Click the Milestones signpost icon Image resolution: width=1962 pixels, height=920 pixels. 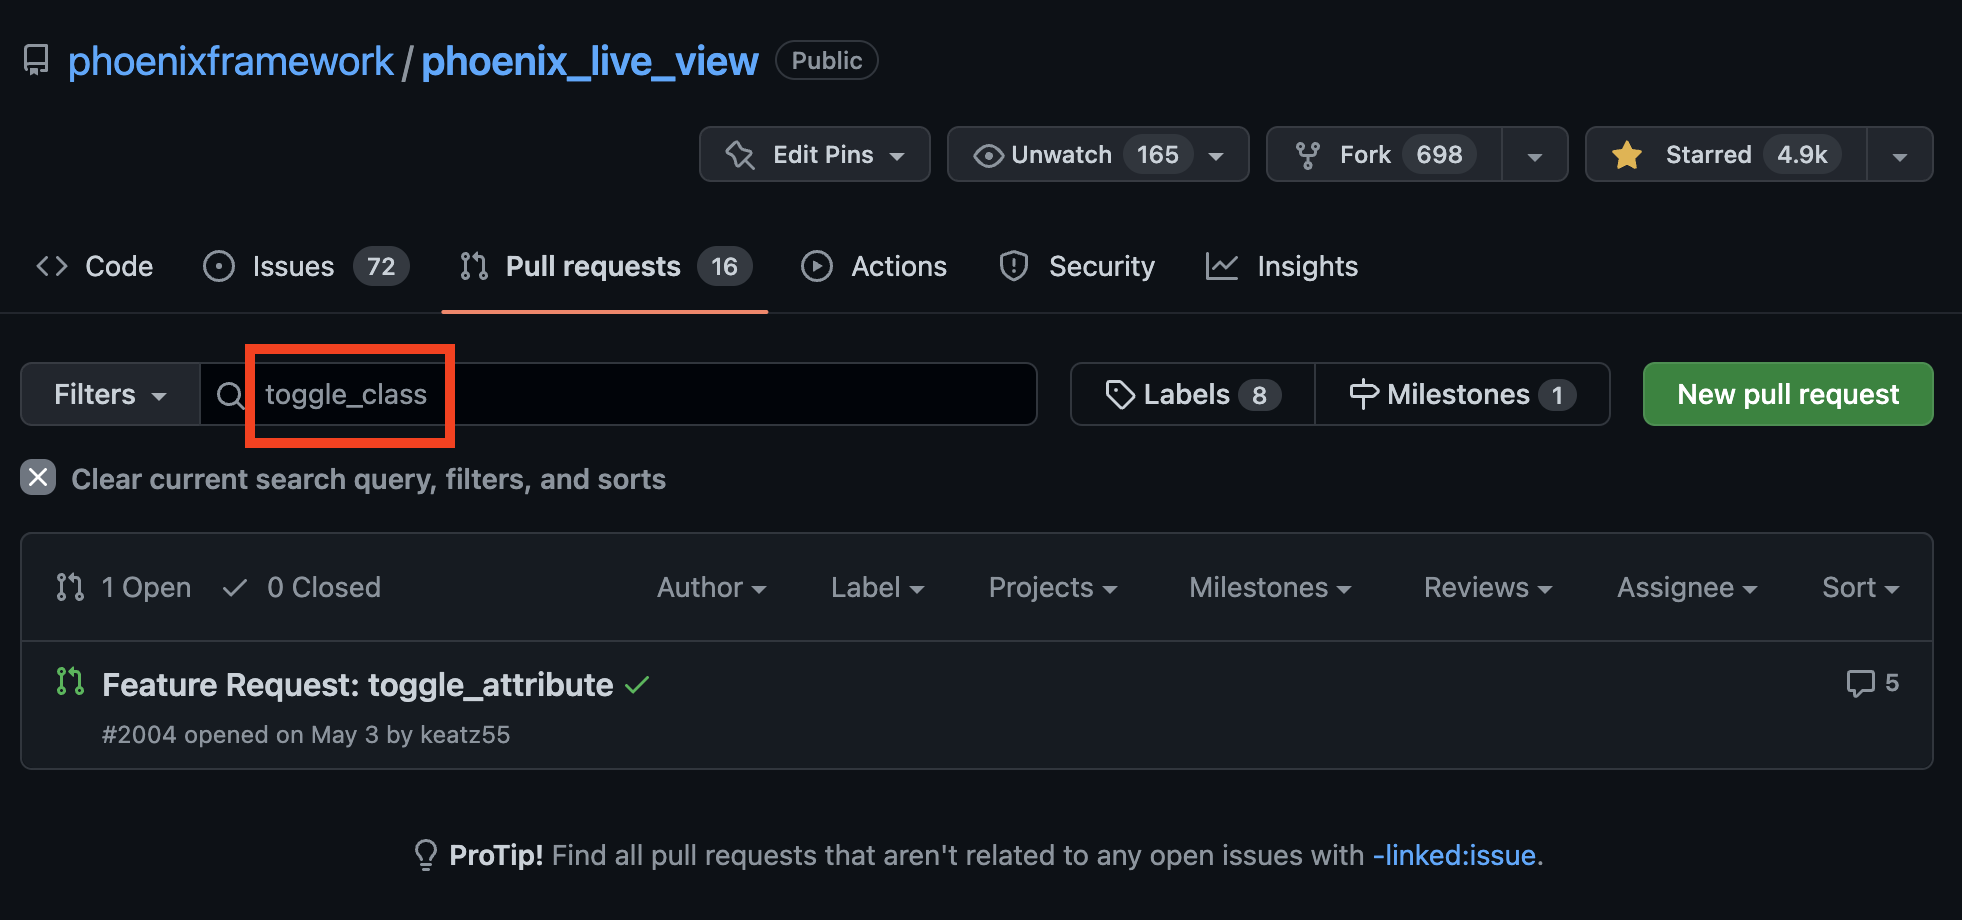pyautogui.click(x=1364, y=394)
